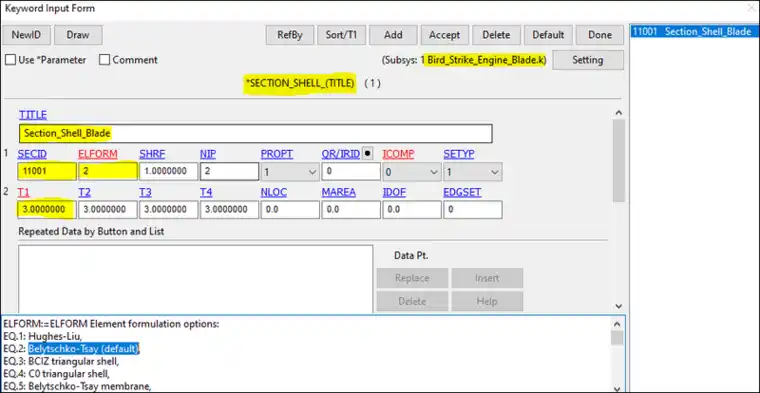Image resolution: width=760 pixels, height=393 pixels.
Task: Focus the IDOF input field
Action: click(x=412, y=210)
